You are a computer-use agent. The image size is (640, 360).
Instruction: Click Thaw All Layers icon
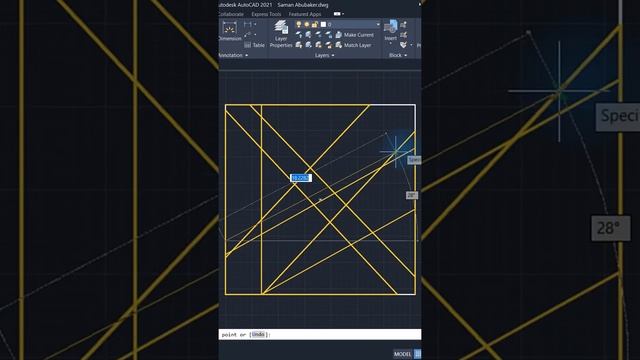pyautogui.click(x=318, y=45)
